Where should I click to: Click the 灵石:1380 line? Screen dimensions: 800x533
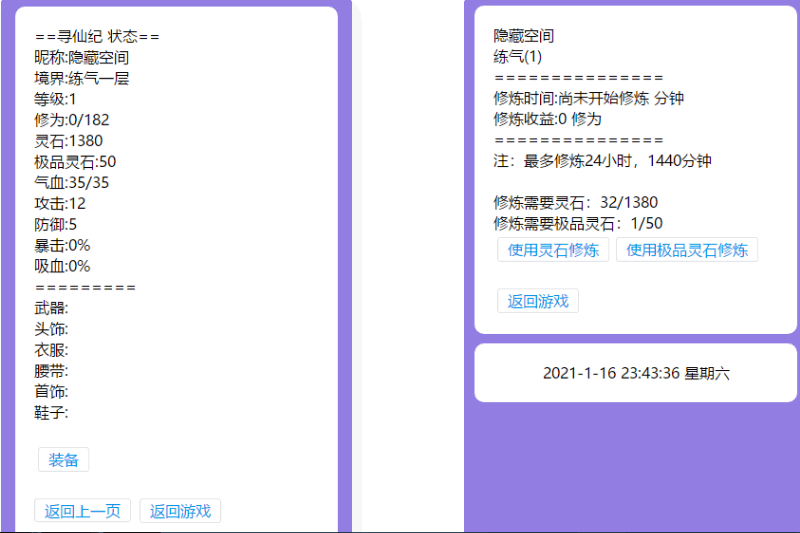tap(68, 141)
